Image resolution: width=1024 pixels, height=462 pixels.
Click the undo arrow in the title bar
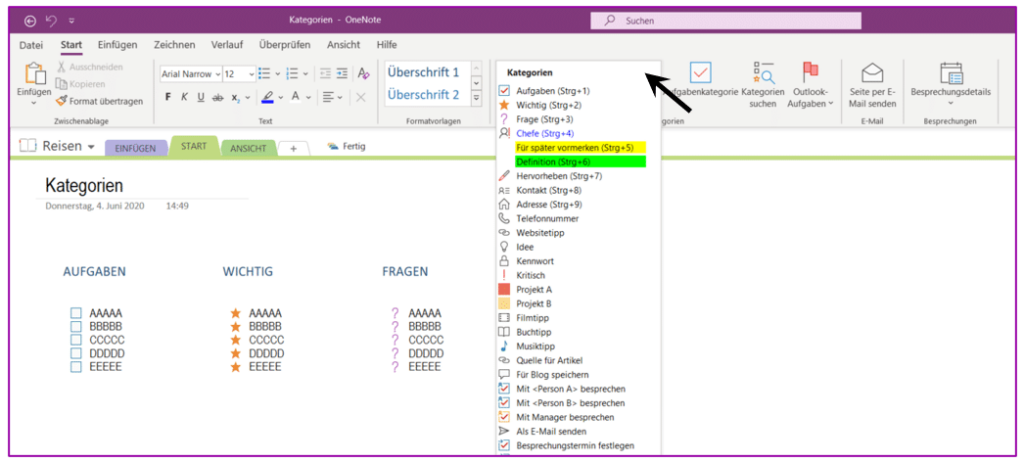tap(51, 21)
